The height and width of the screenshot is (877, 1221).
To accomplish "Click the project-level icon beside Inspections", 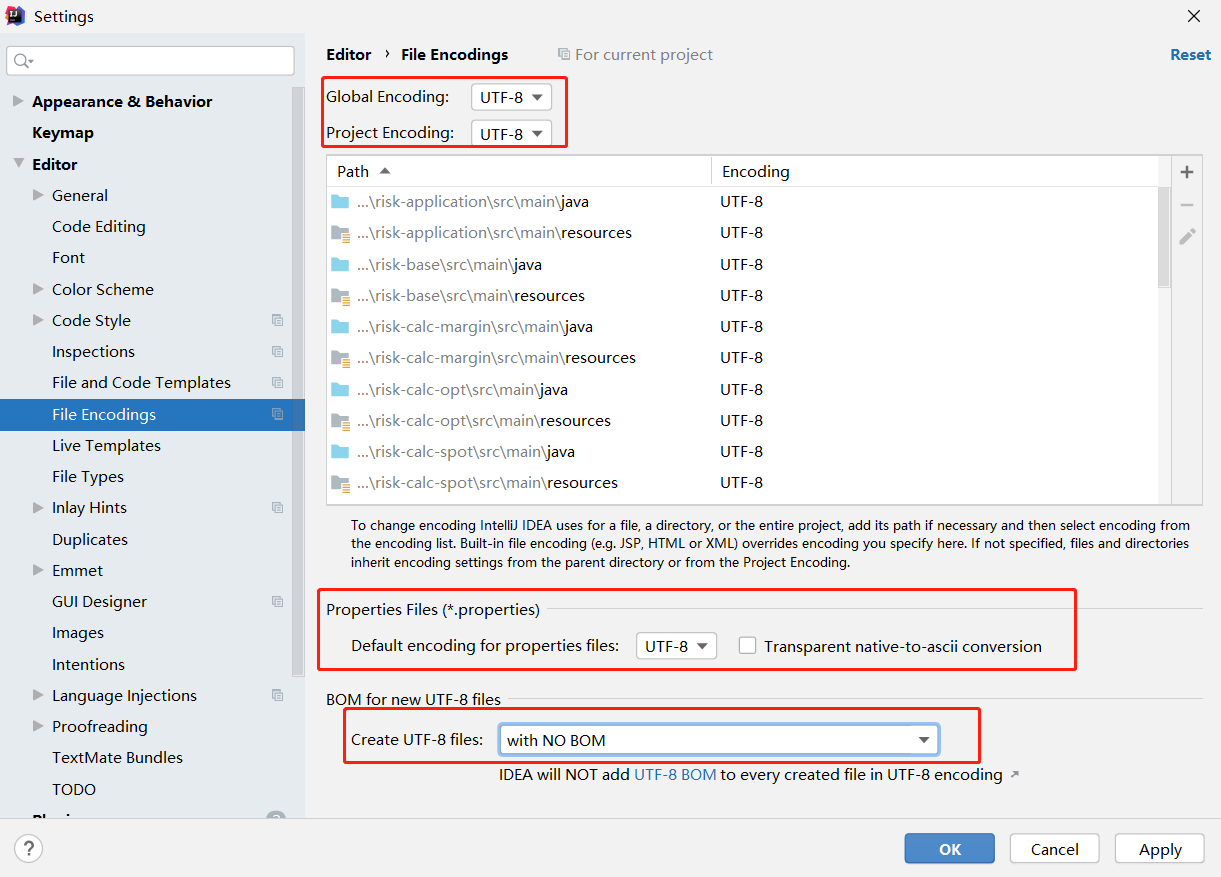I will (277, 352).
